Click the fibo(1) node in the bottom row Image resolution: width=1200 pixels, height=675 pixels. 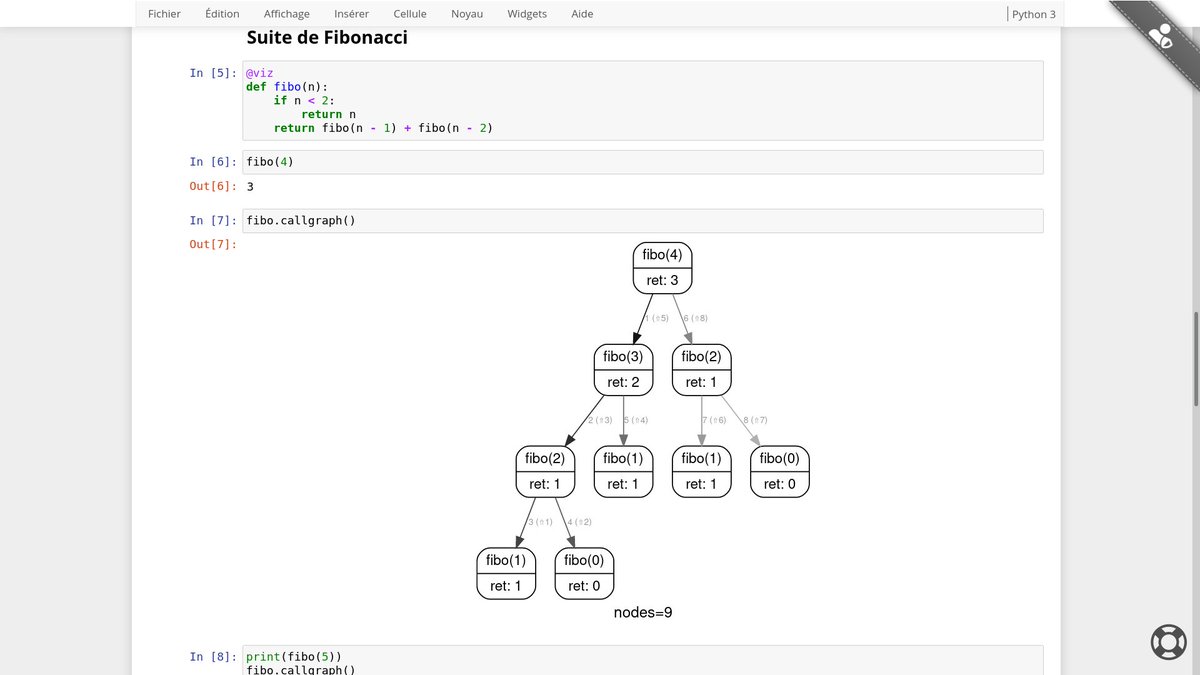[x=506, y=573]
